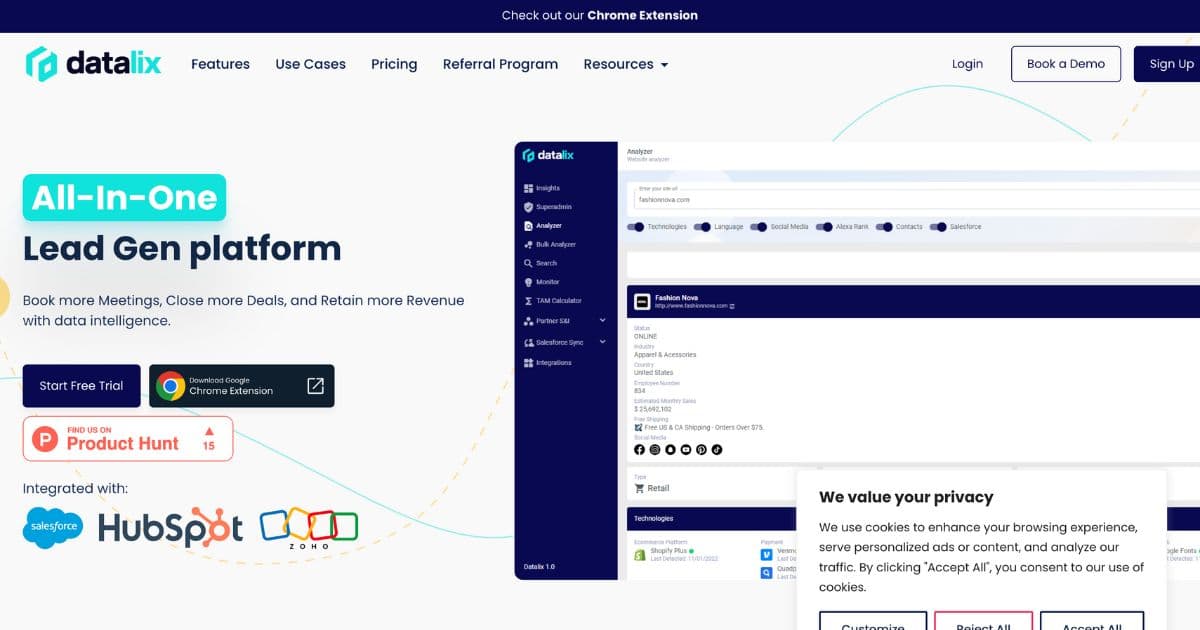Click the TikTok icon under Social Media
Screen dimensions: 1200x630
point(717,450)
